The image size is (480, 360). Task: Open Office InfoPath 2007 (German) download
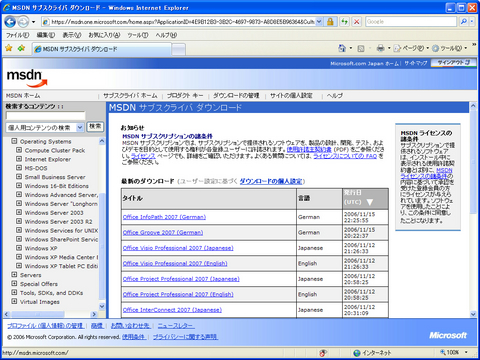coord(164,217)
